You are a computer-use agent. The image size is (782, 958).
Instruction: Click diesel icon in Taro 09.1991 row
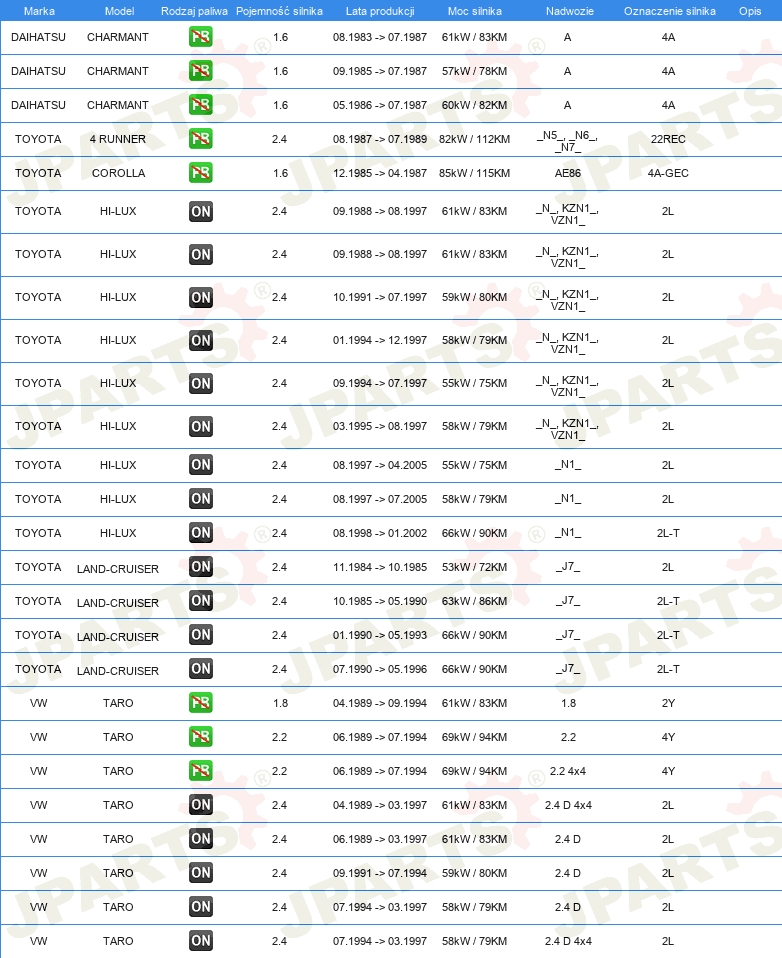[200, 873]
